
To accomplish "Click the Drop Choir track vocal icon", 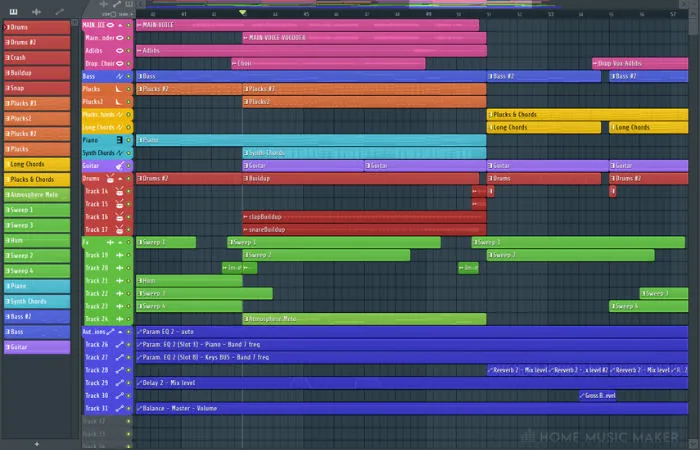I will click(x=120, y=63).
